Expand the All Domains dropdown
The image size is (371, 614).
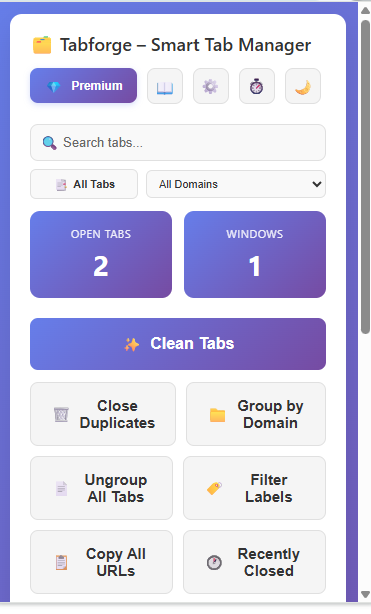point(236,184)
